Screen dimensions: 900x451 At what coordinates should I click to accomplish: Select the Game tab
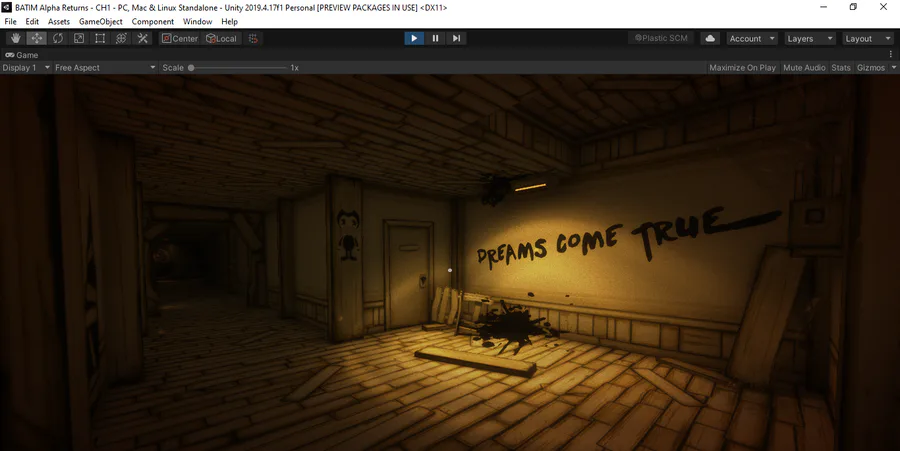22,55
